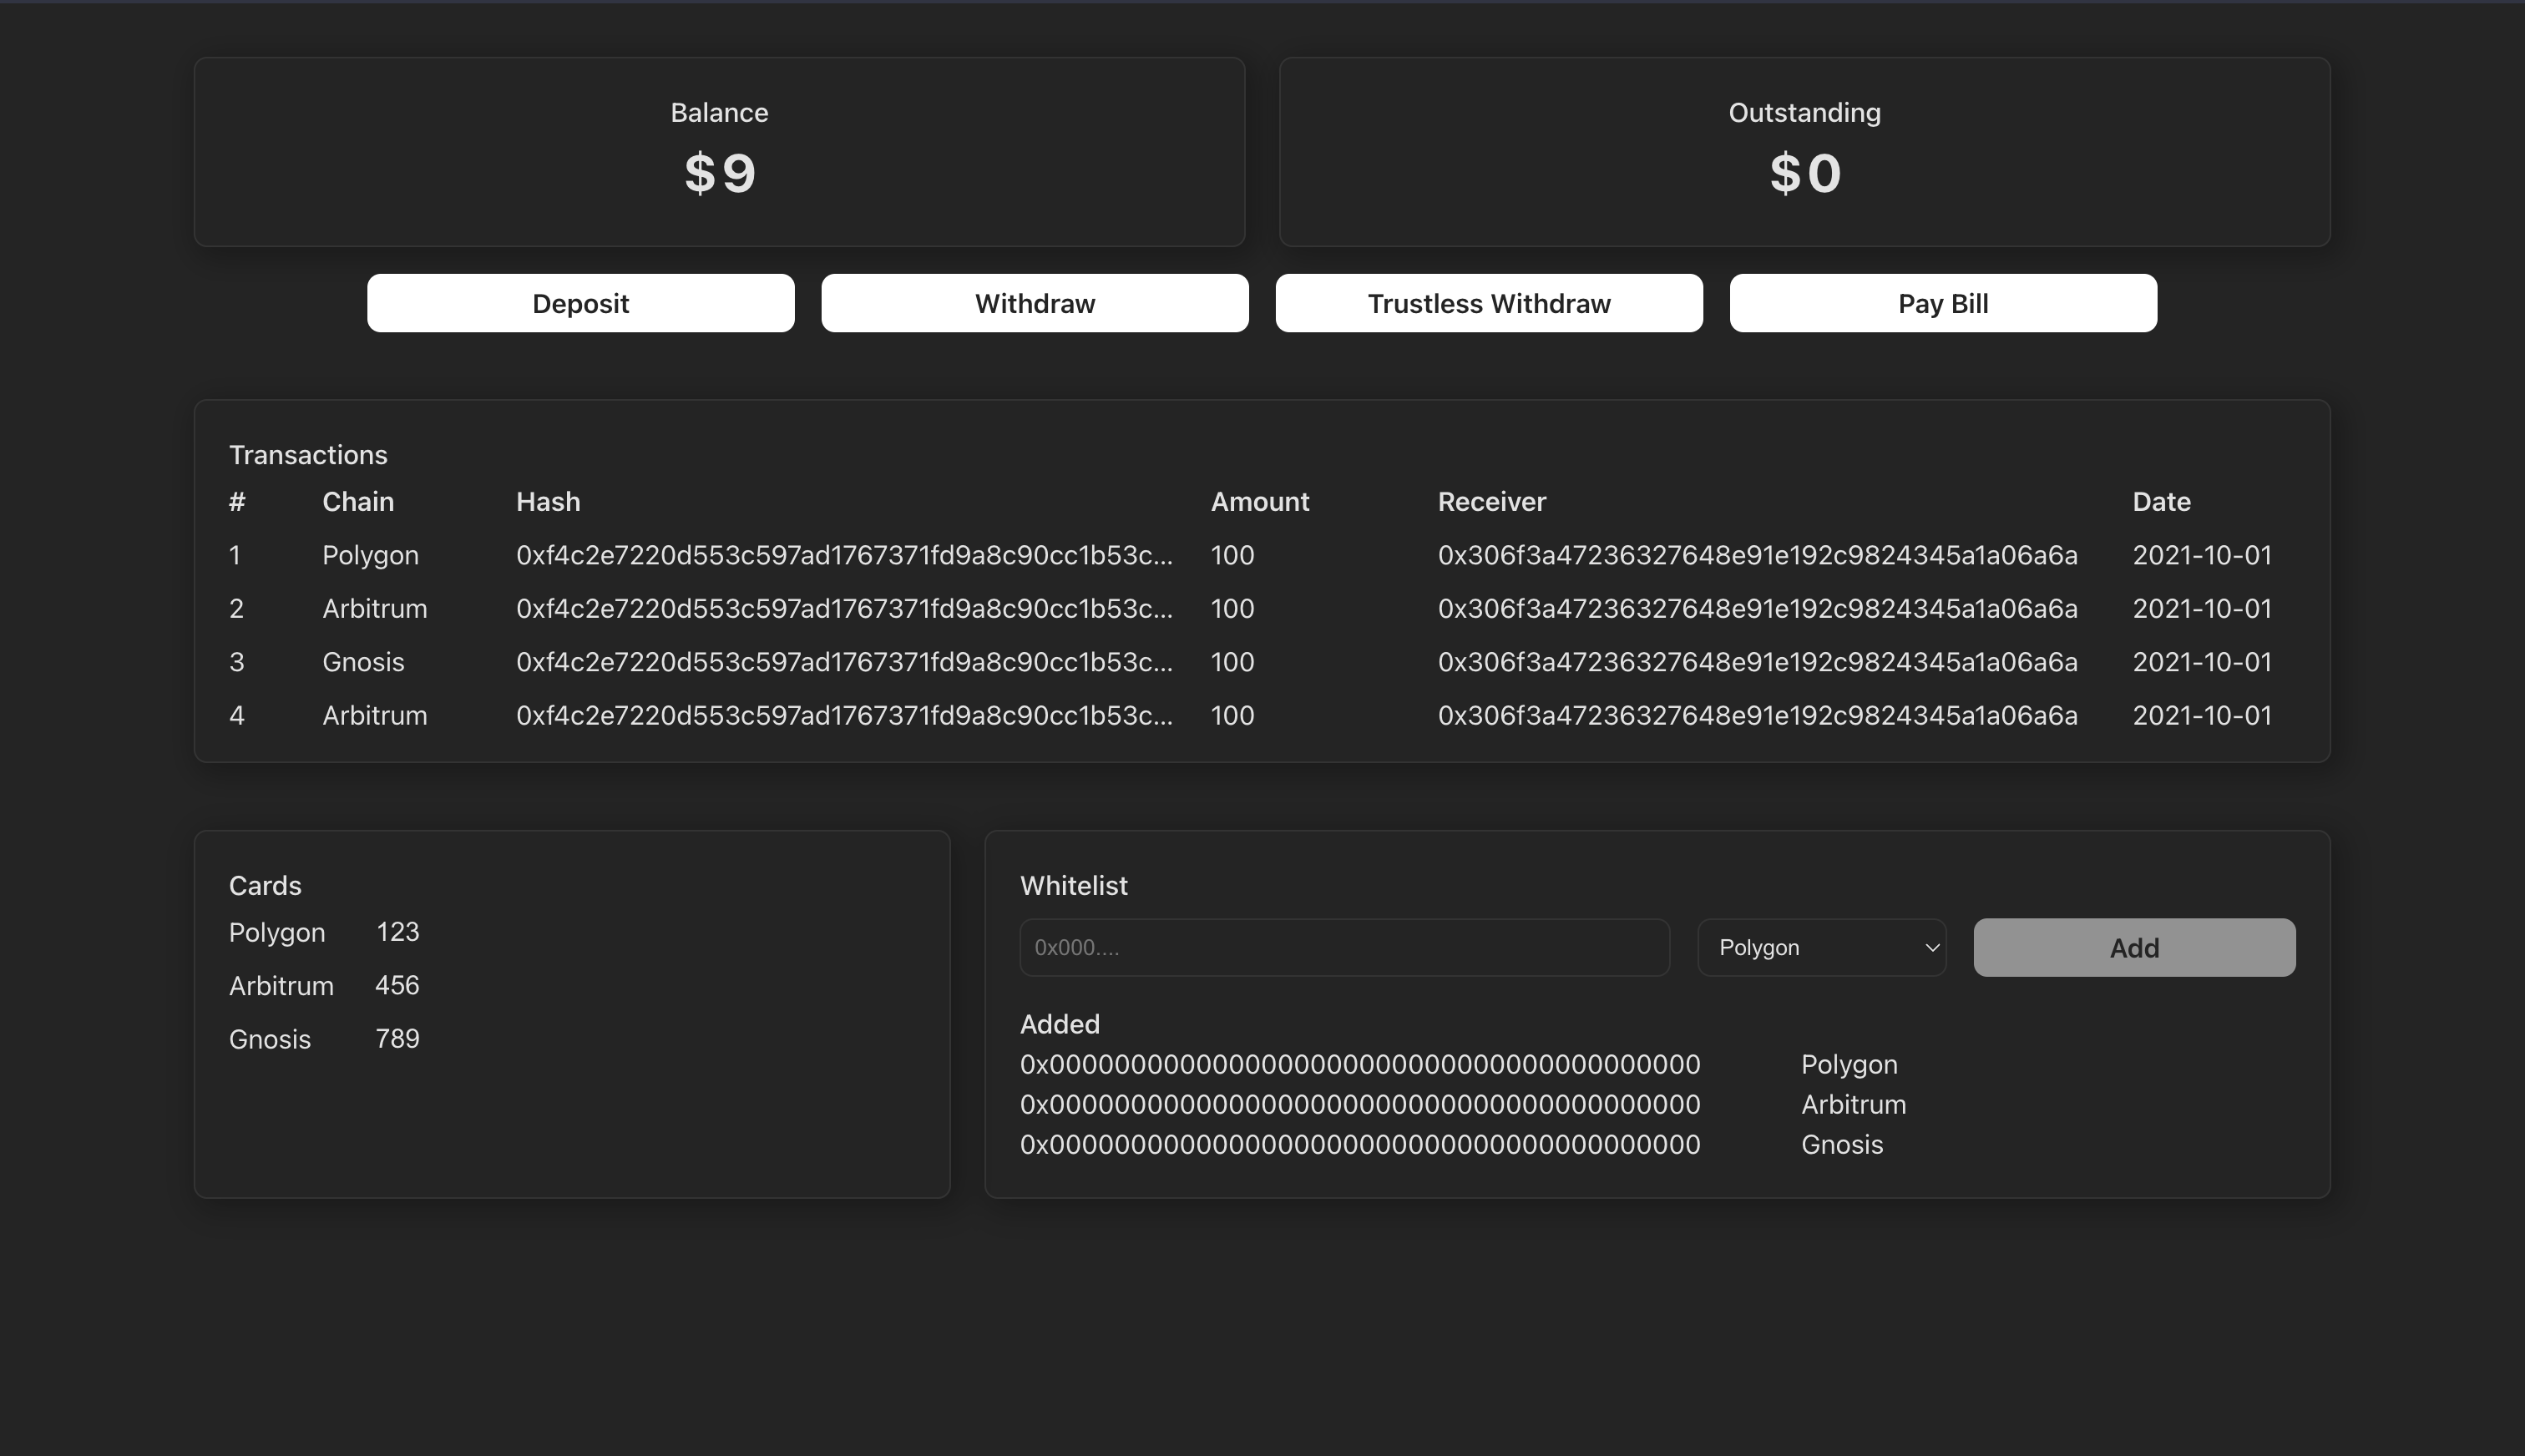The image size is (2525, 1456).
Task: Click transaction number 4
Action: [x=236, y=715]
